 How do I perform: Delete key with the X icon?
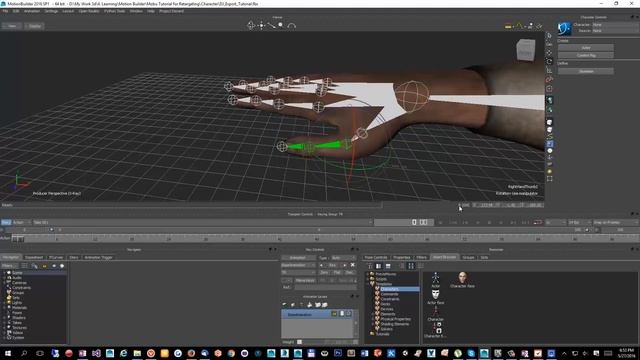(353, 265)
